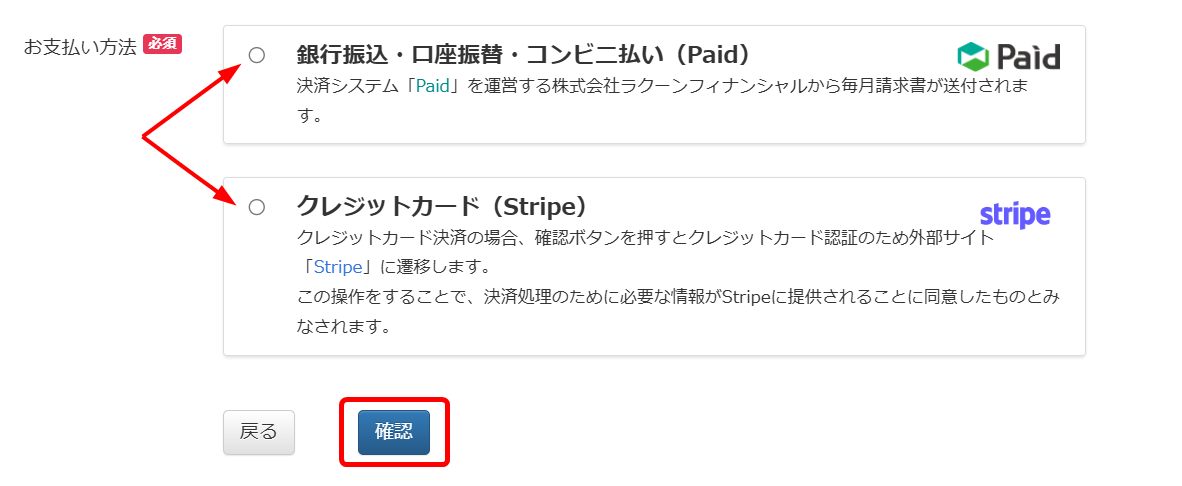Open the green Paid text link

pos(433,87)
